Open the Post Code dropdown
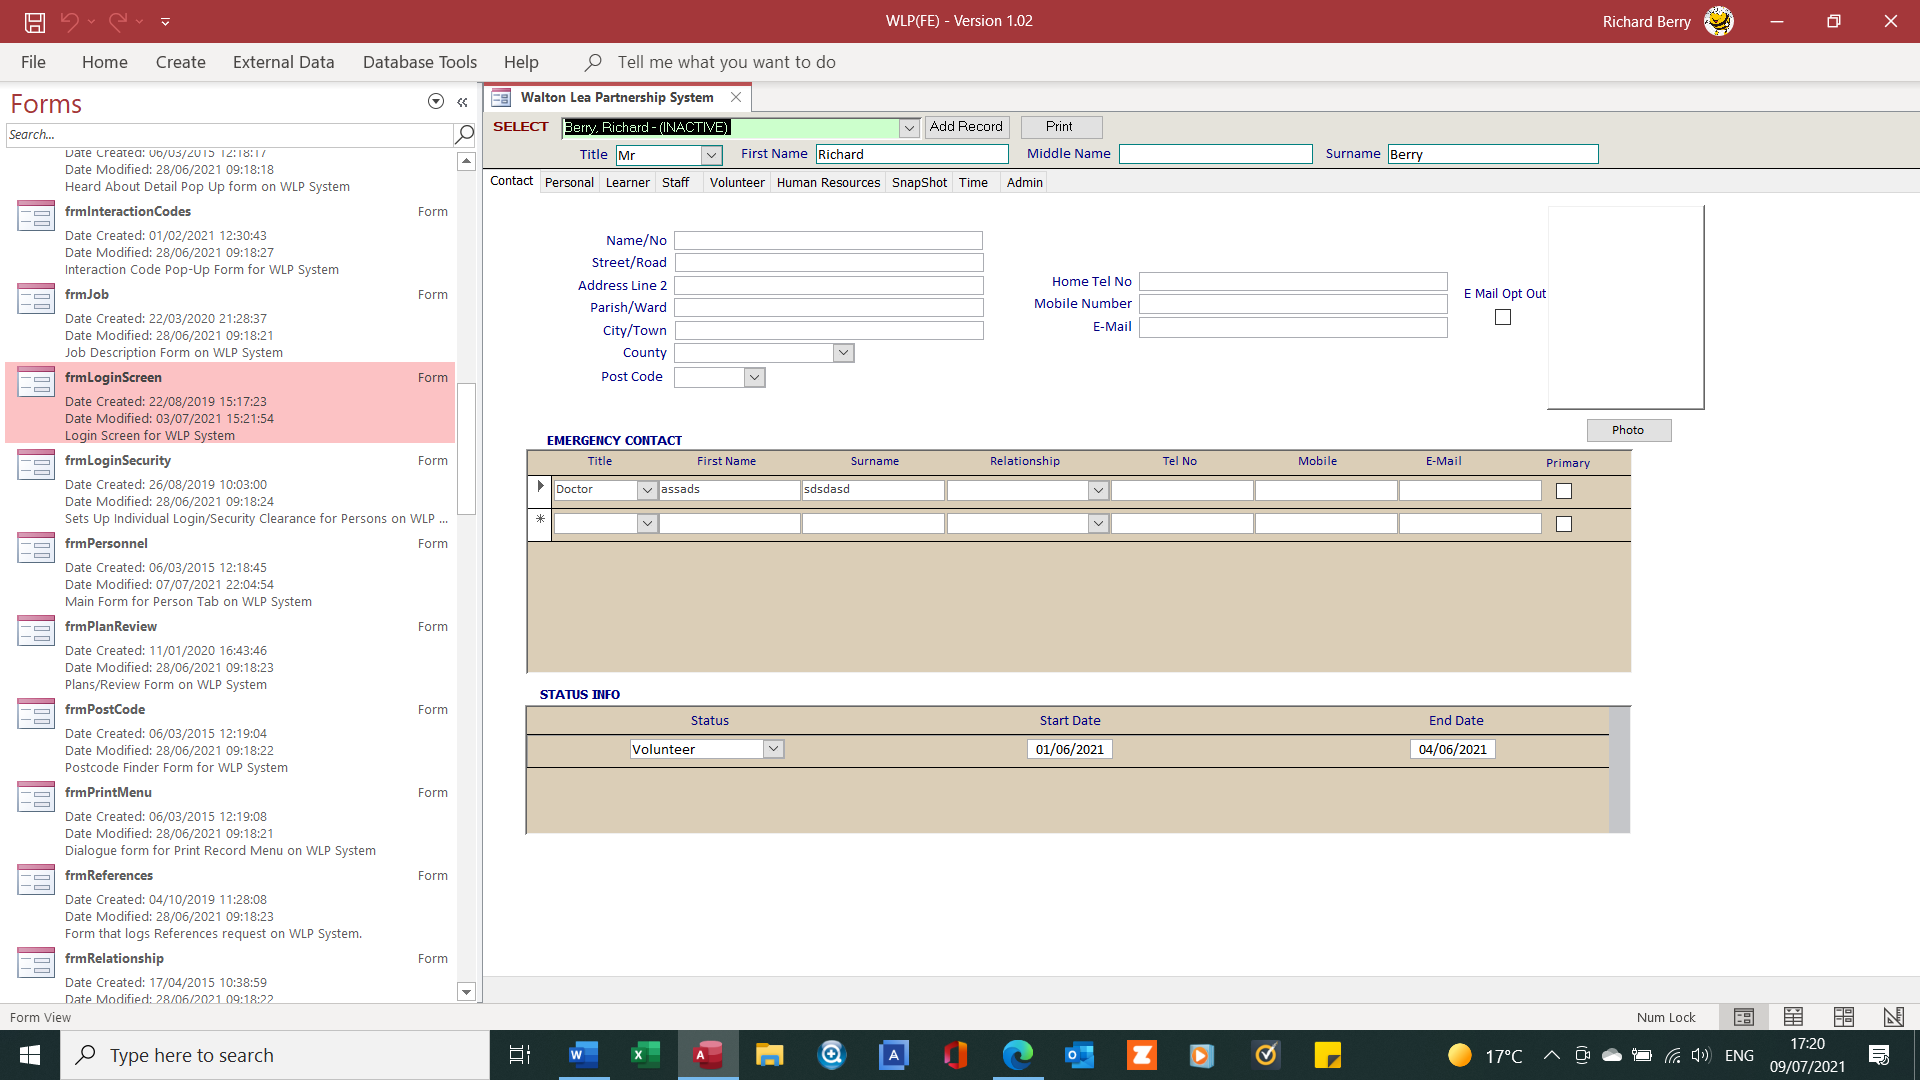The image size is (1920, 1080). click(x=755, y=377)
